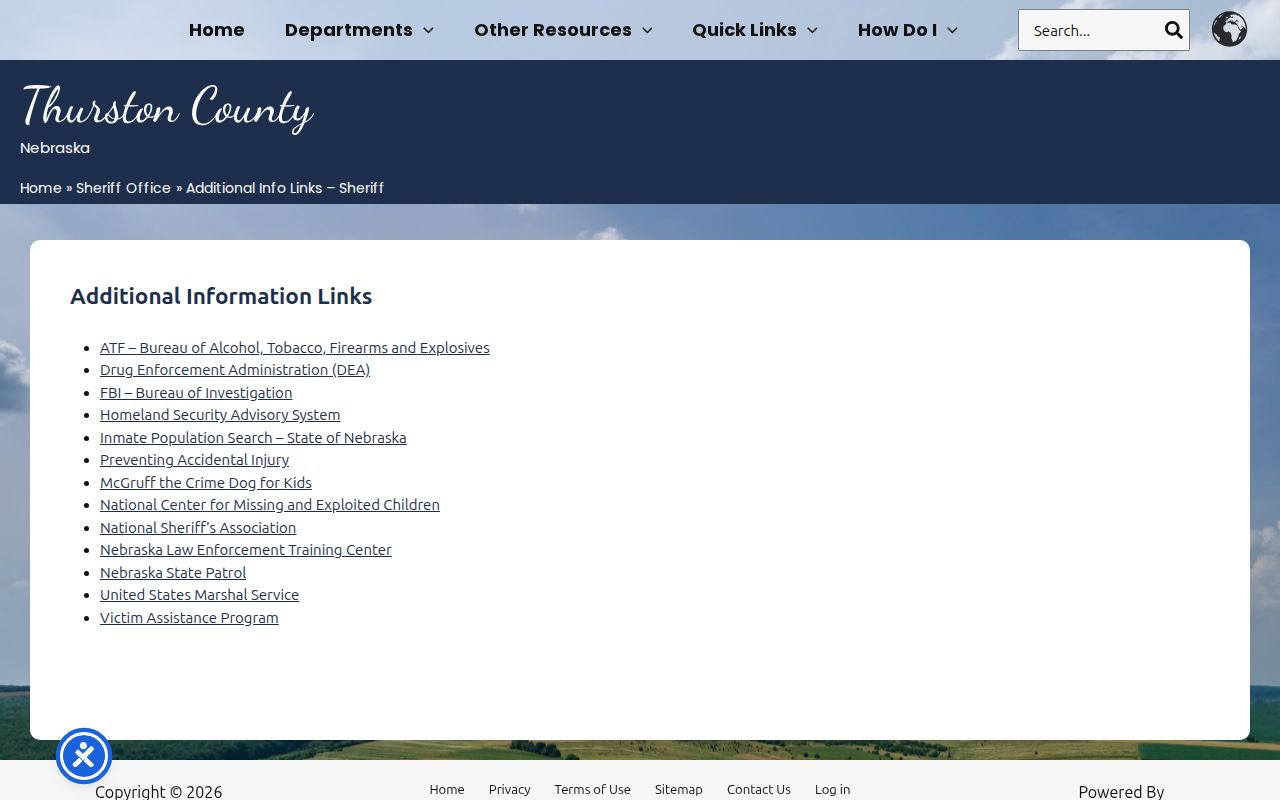Click footer Log in link

coord(832,789)
